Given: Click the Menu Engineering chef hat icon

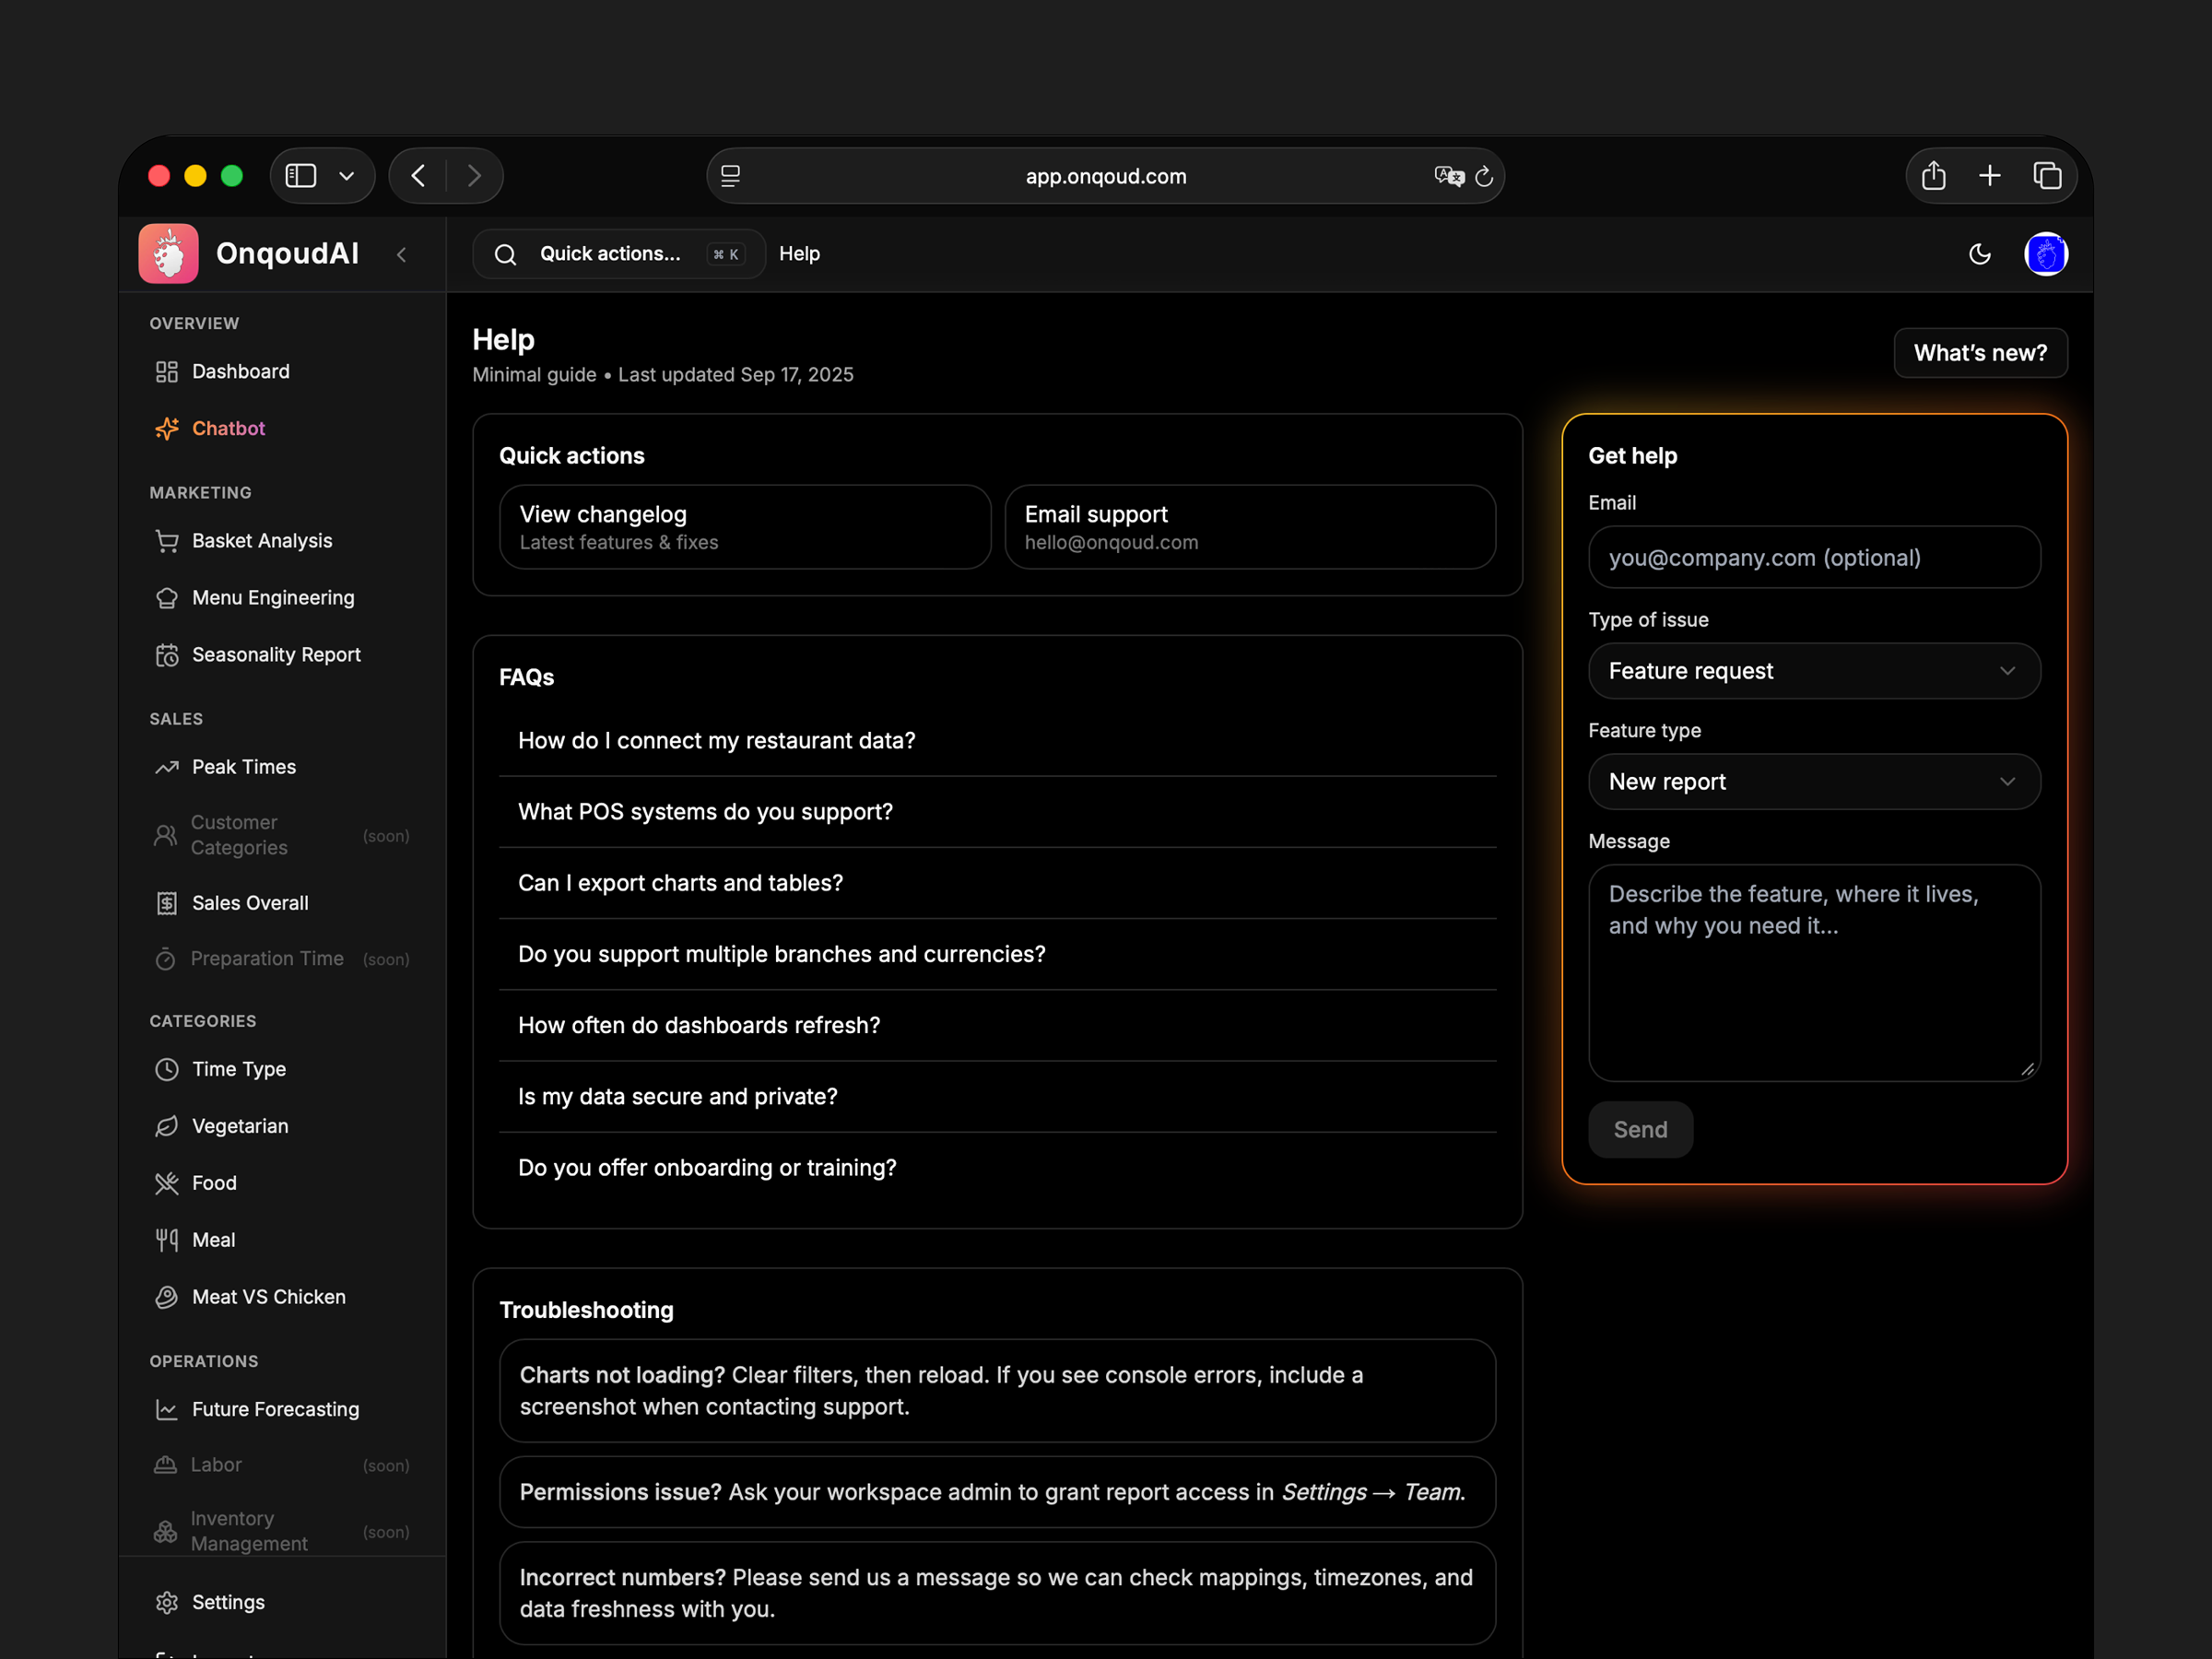Looking at the screenshot, I should tap(166, 598).
